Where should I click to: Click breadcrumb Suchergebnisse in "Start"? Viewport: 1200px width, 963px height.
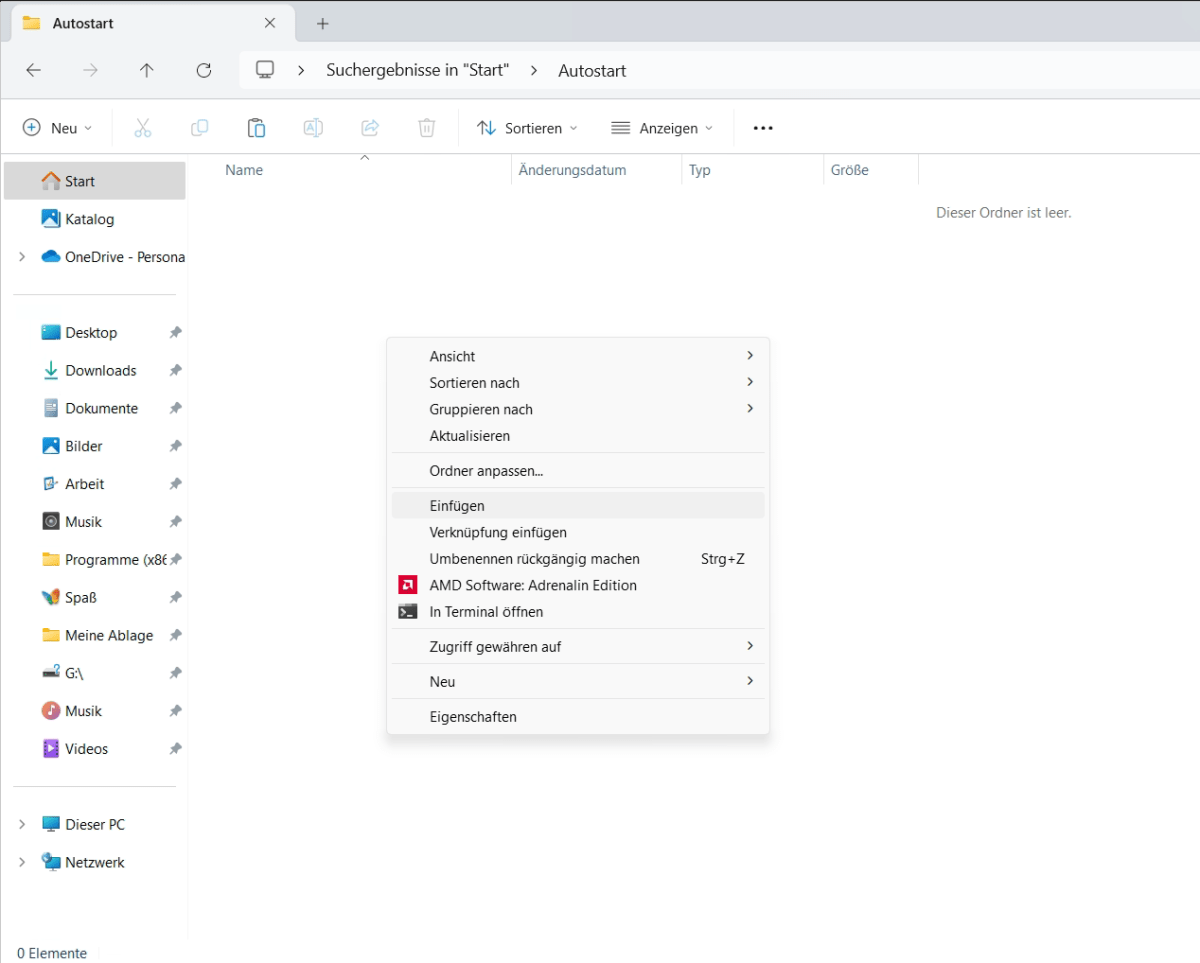click(x=417, y=70)
